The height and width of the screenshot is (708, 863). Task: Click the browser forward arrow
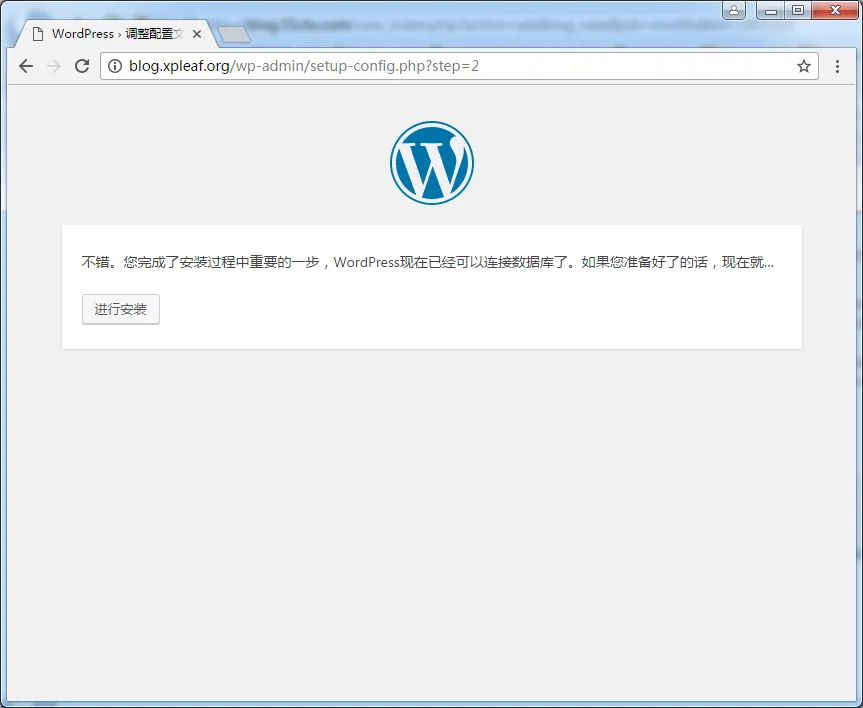click(54, 66)
